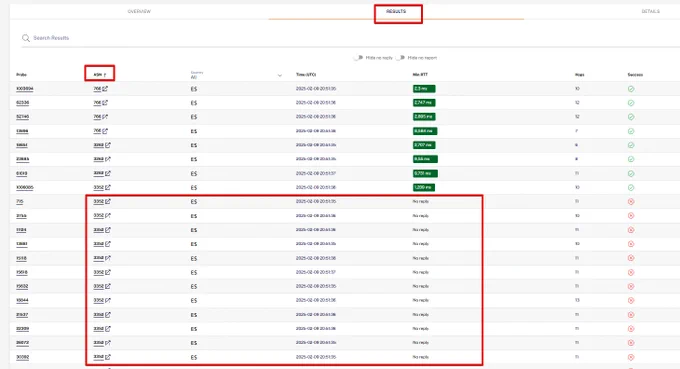Click external link icon in probe 62336 row
Image resolution: width=680 pixels, height=369 pixels.
pos(105,103)
